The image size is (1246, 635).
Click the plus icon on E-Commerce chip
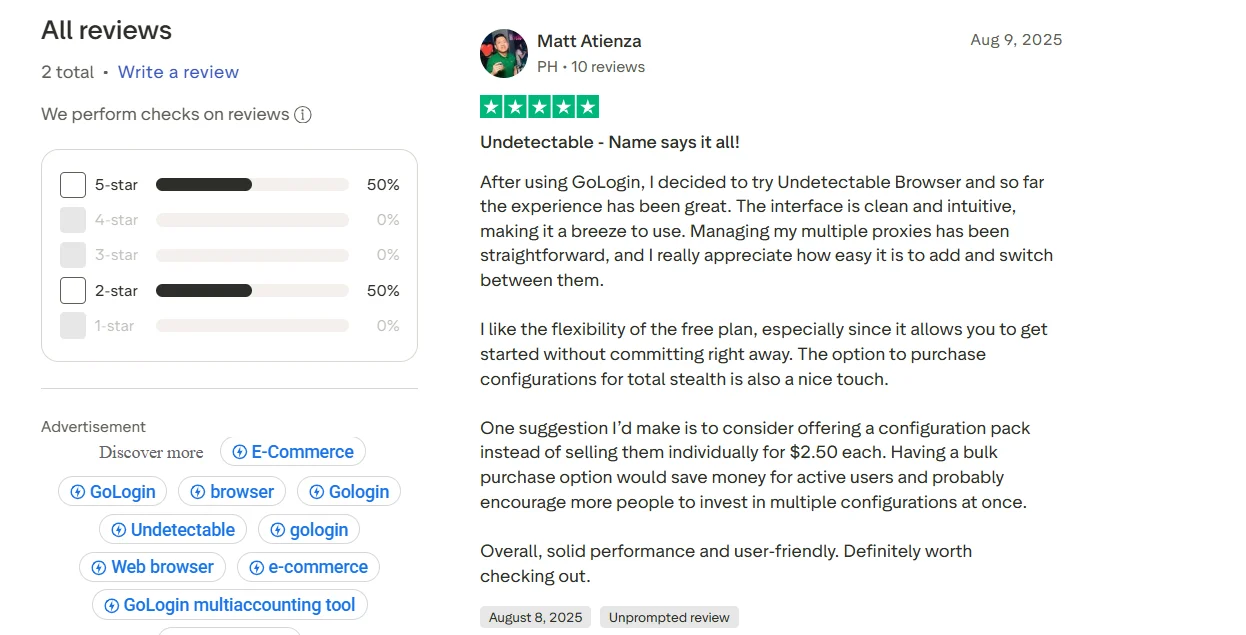coord(239,452)
